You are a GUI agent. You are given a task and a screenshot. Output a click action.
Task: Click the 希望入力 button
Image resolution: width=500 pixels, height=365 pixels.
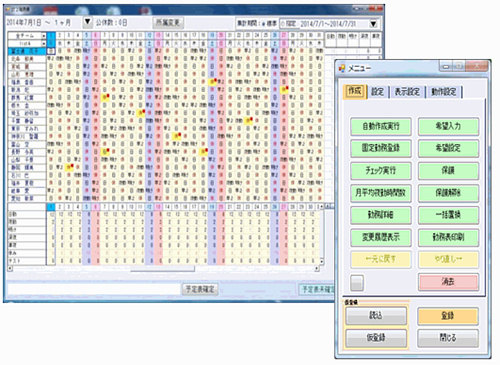pyautogui.click(x=448, y=126)
